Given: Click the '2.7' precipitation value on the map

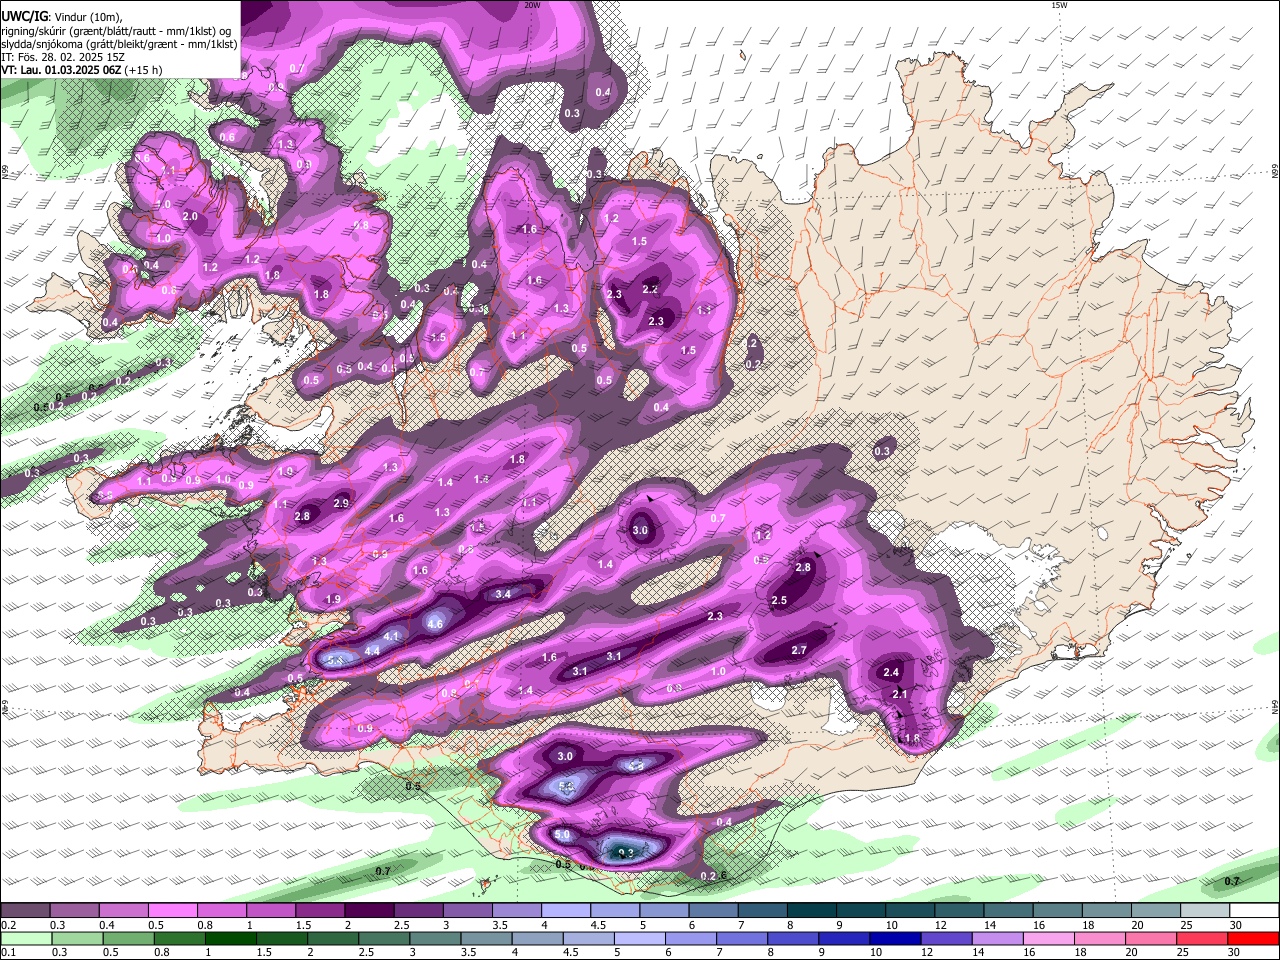Looking at the screenshot, I should pos(799,650).
